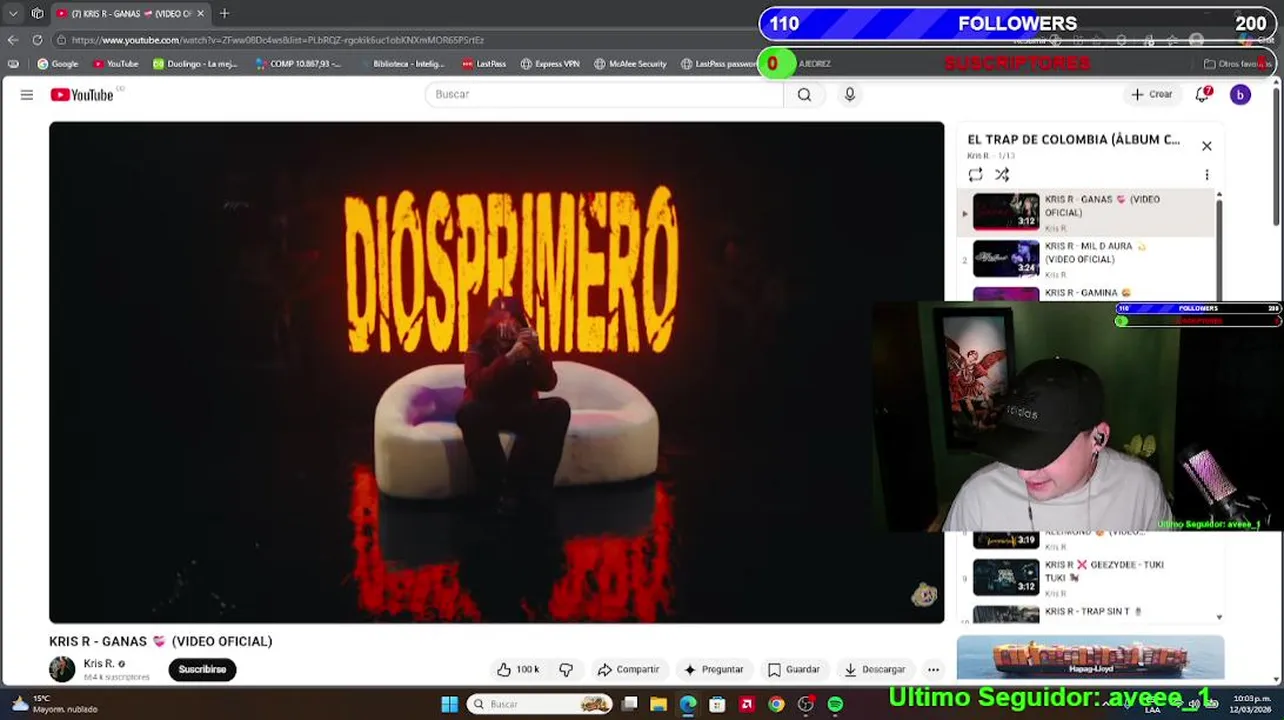This screenshot has width=1284, height=720.
Task: Focus the YouTube Buscar search field
Action: (604, 94)
